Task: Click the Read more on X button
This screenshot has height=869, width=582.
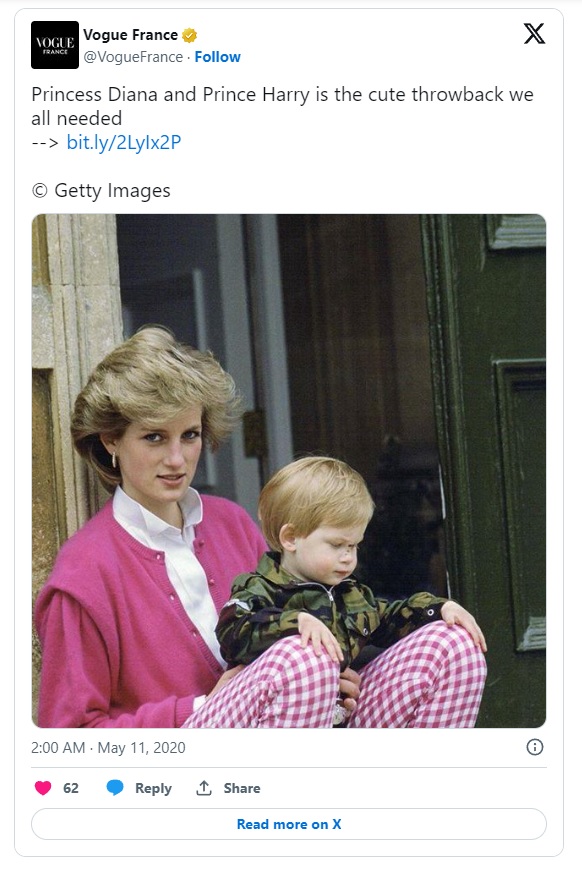Action: (289, 824)
